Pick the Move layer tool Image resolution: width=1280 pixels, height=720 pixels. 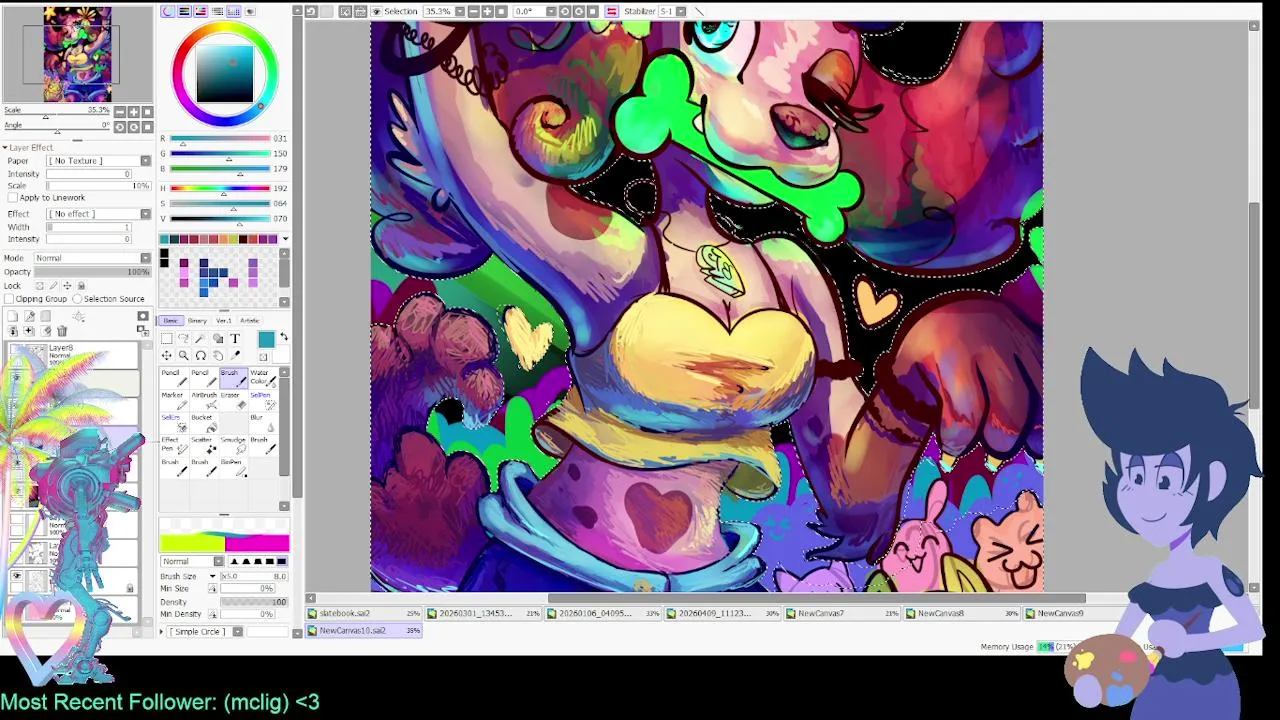point(167,356)
